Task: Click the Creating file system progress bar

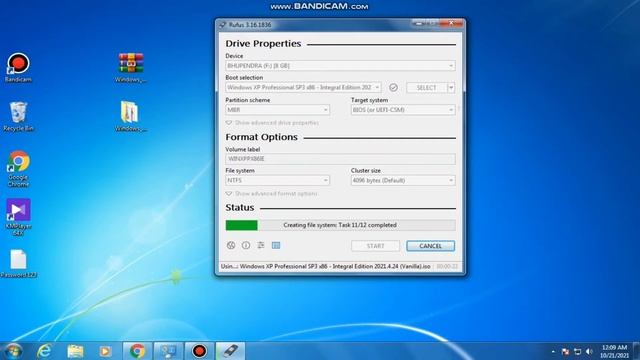Action: tap(340, 225)
